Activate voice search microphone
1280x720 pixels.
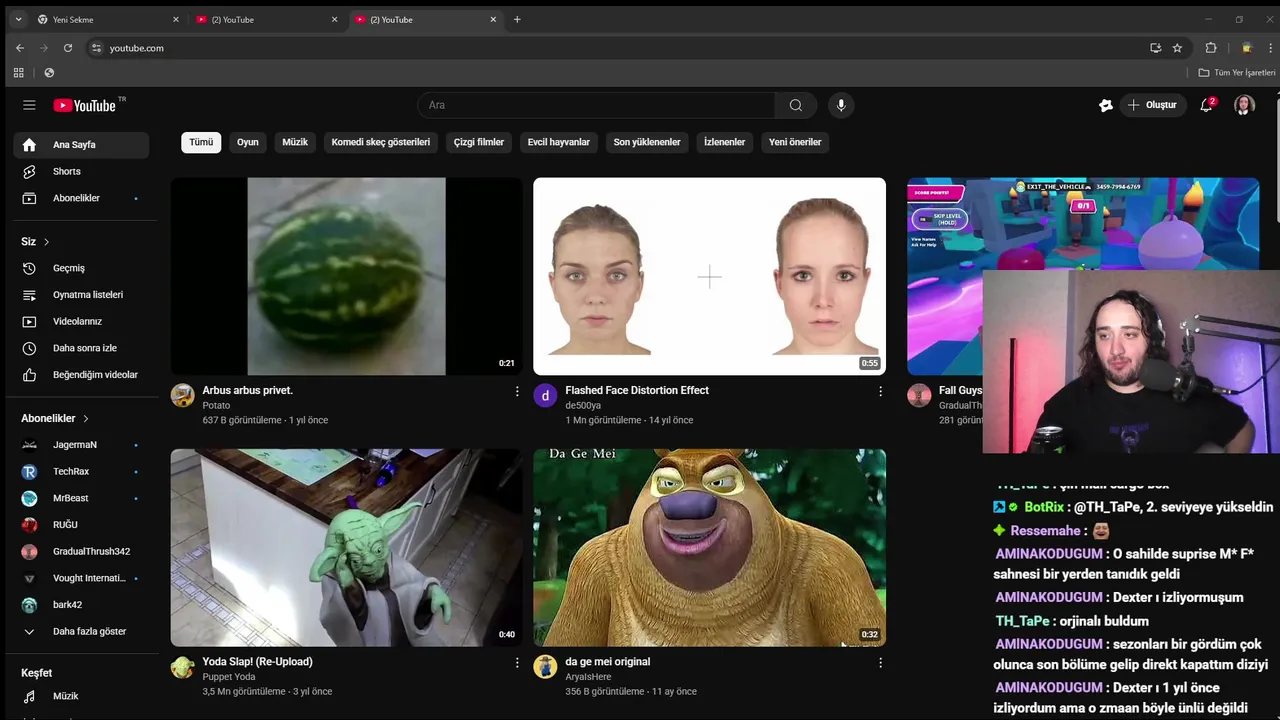841,105
